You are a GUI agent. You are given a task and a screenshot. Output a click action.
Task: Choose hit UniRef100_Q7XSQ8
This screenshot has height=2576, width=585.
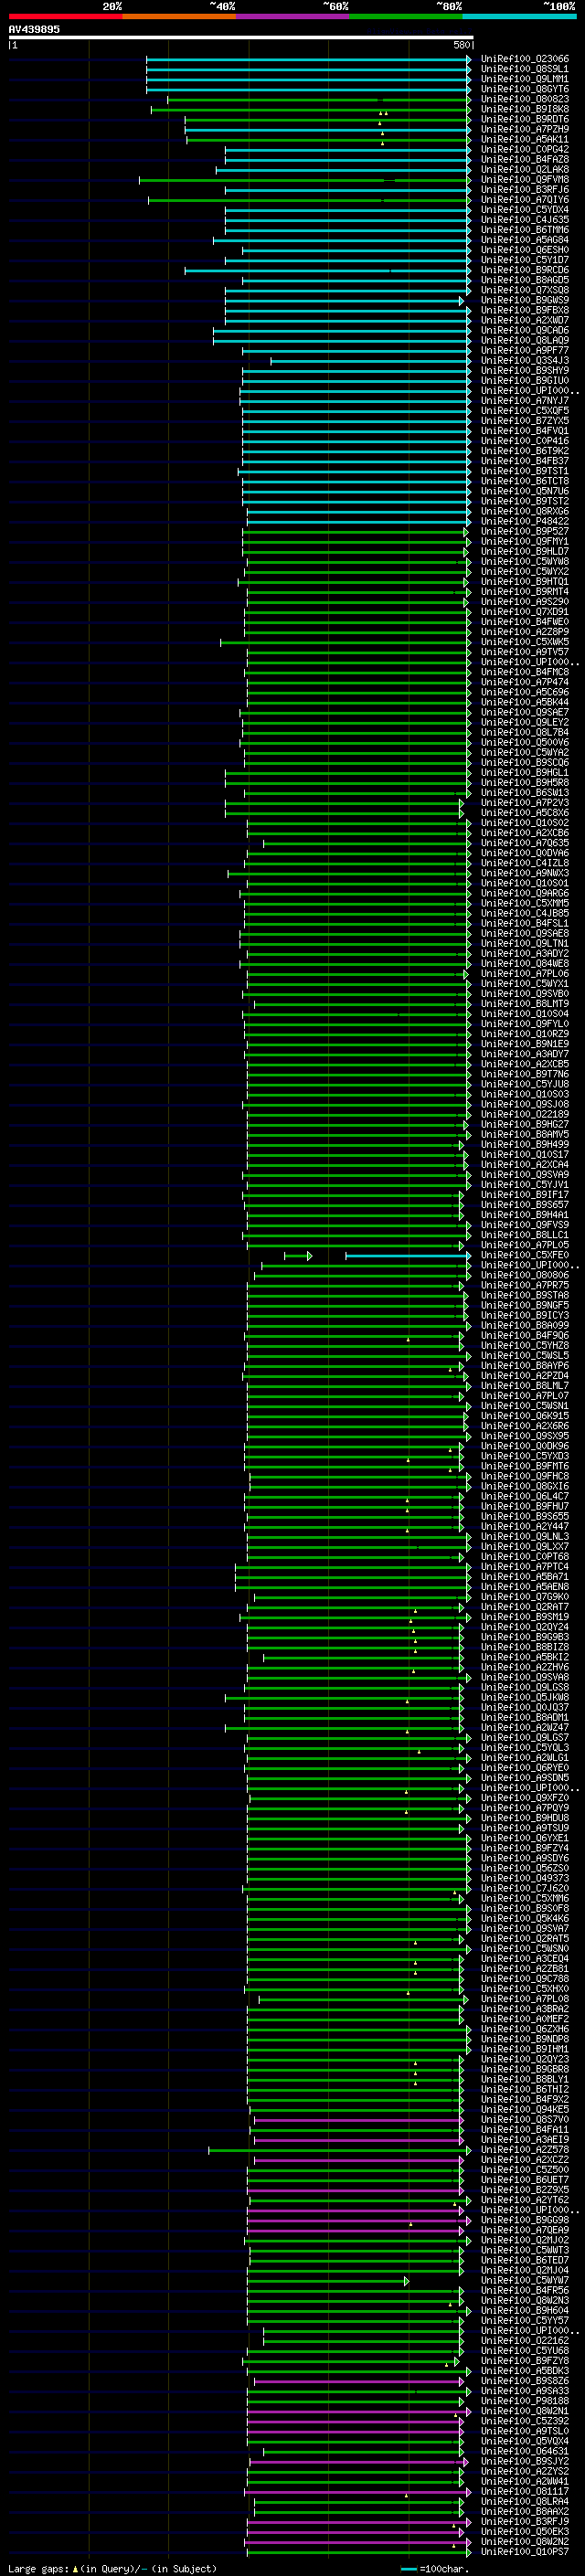524,290
